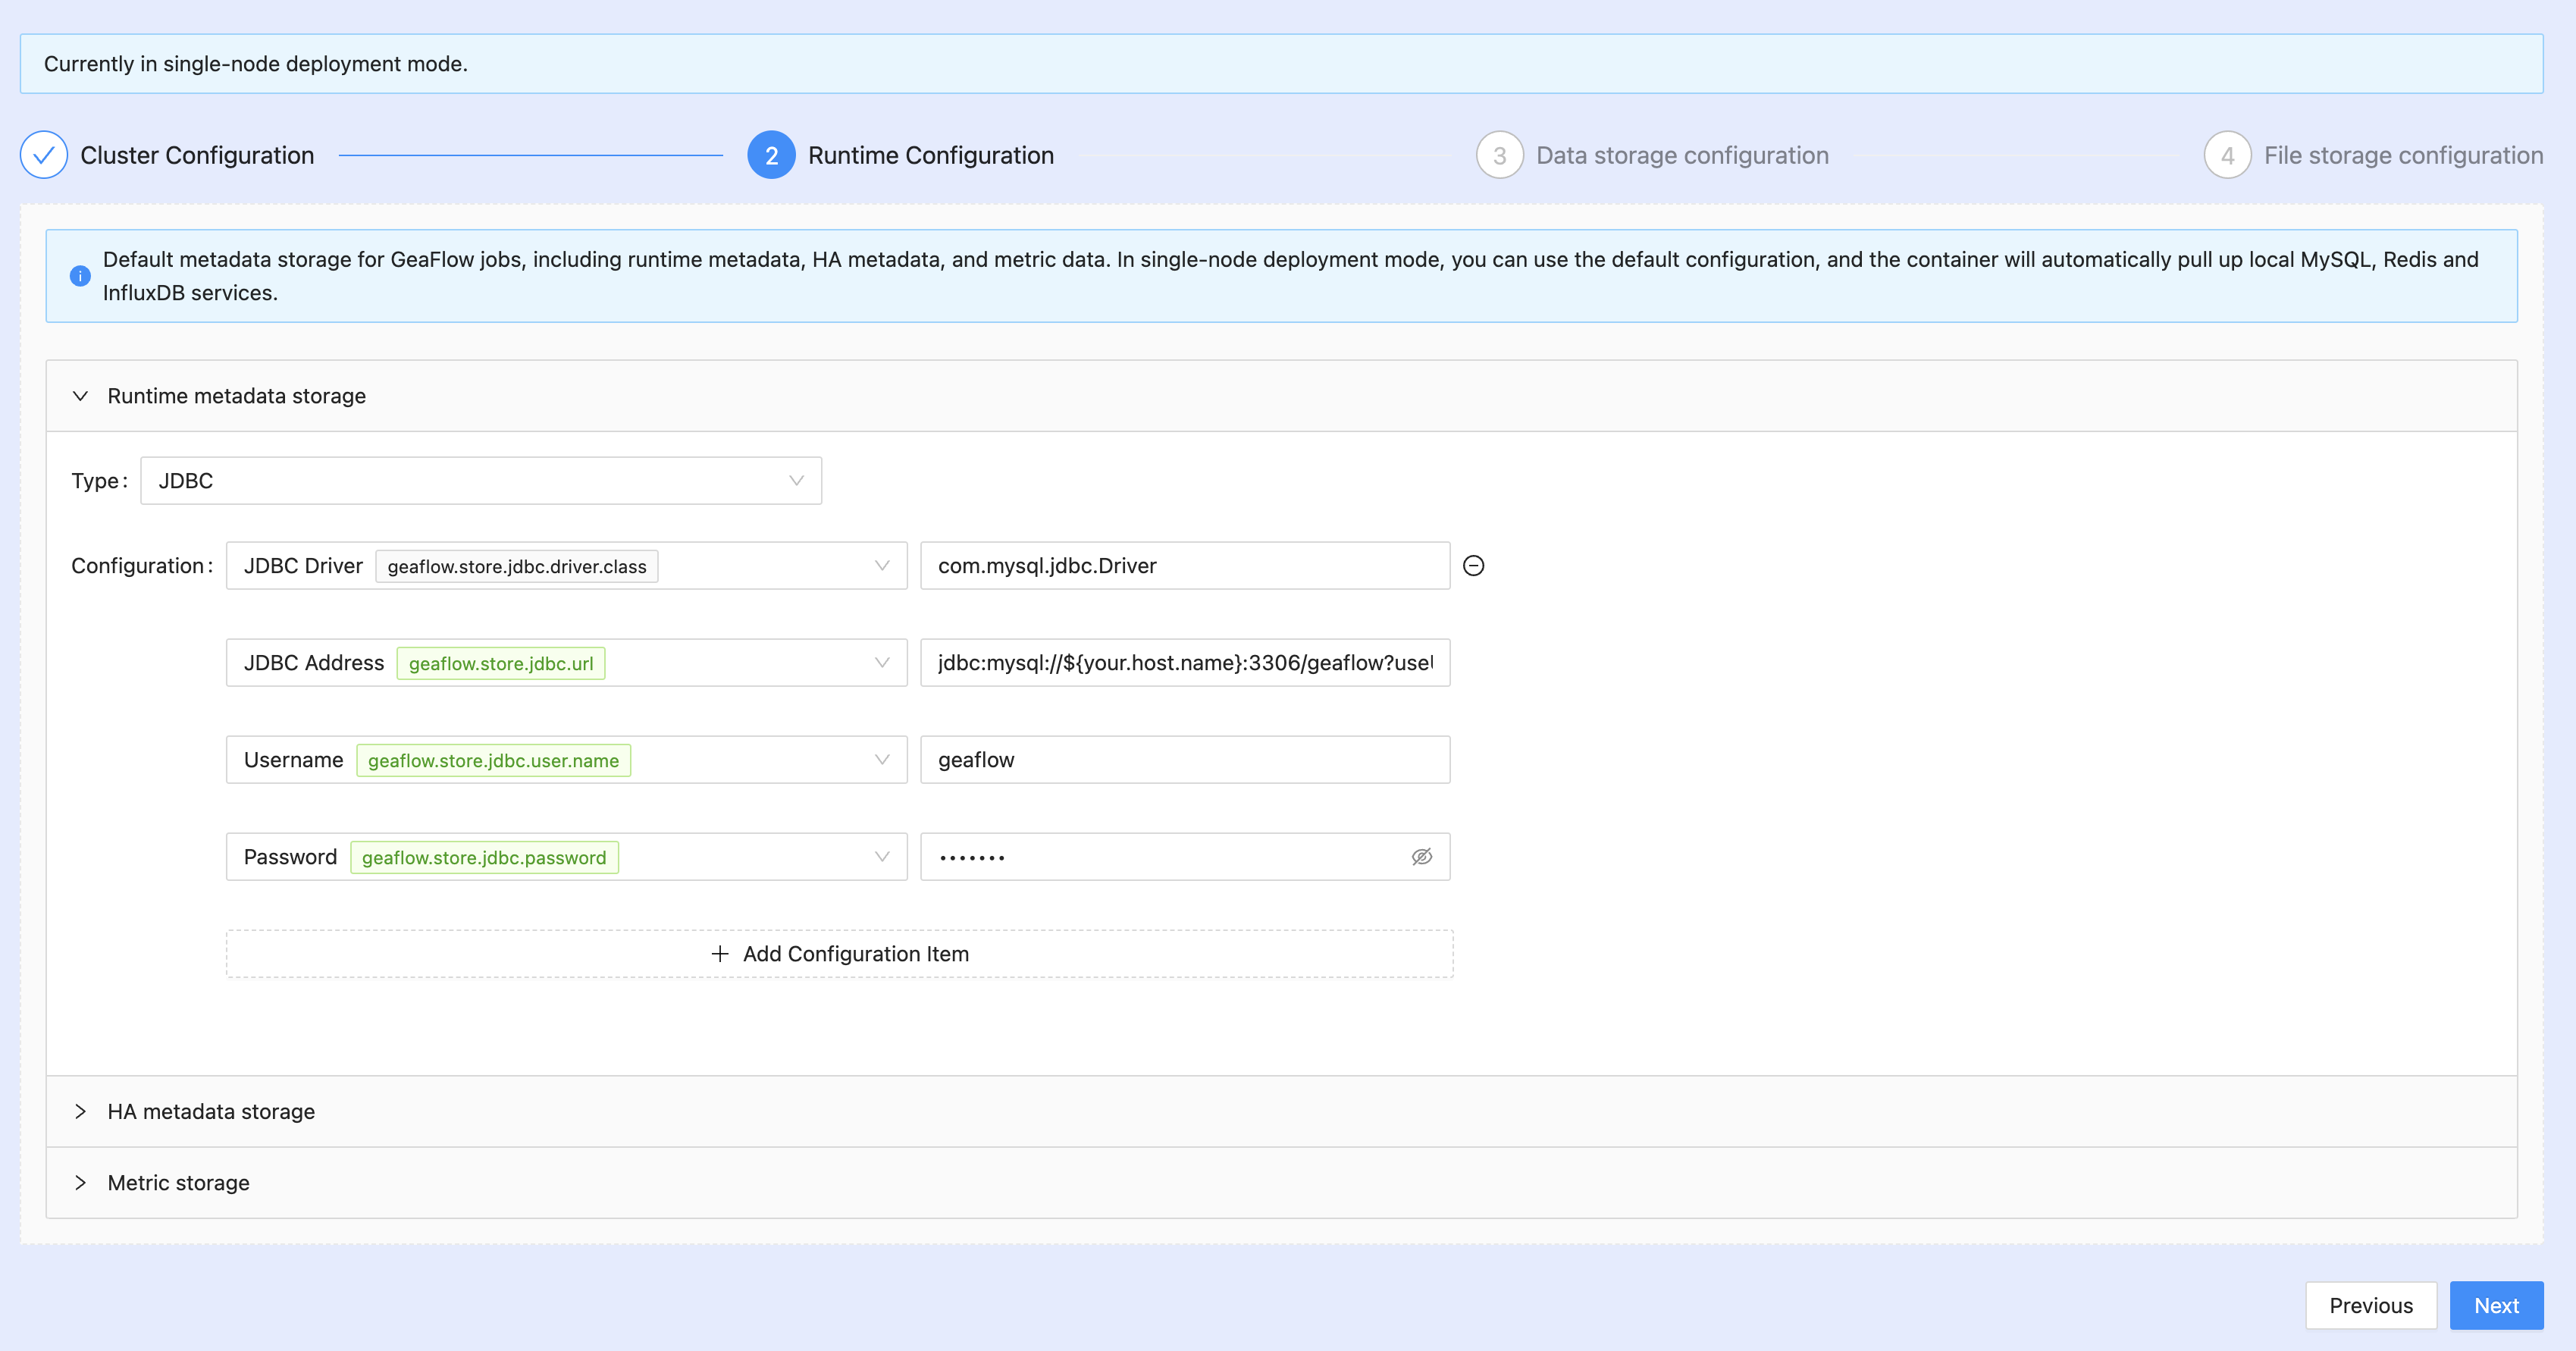The height and width of the screenshot is (1351, 2576).
Task: Open the JDBC Address key dropdown
Action: click(x=881, y=663)
